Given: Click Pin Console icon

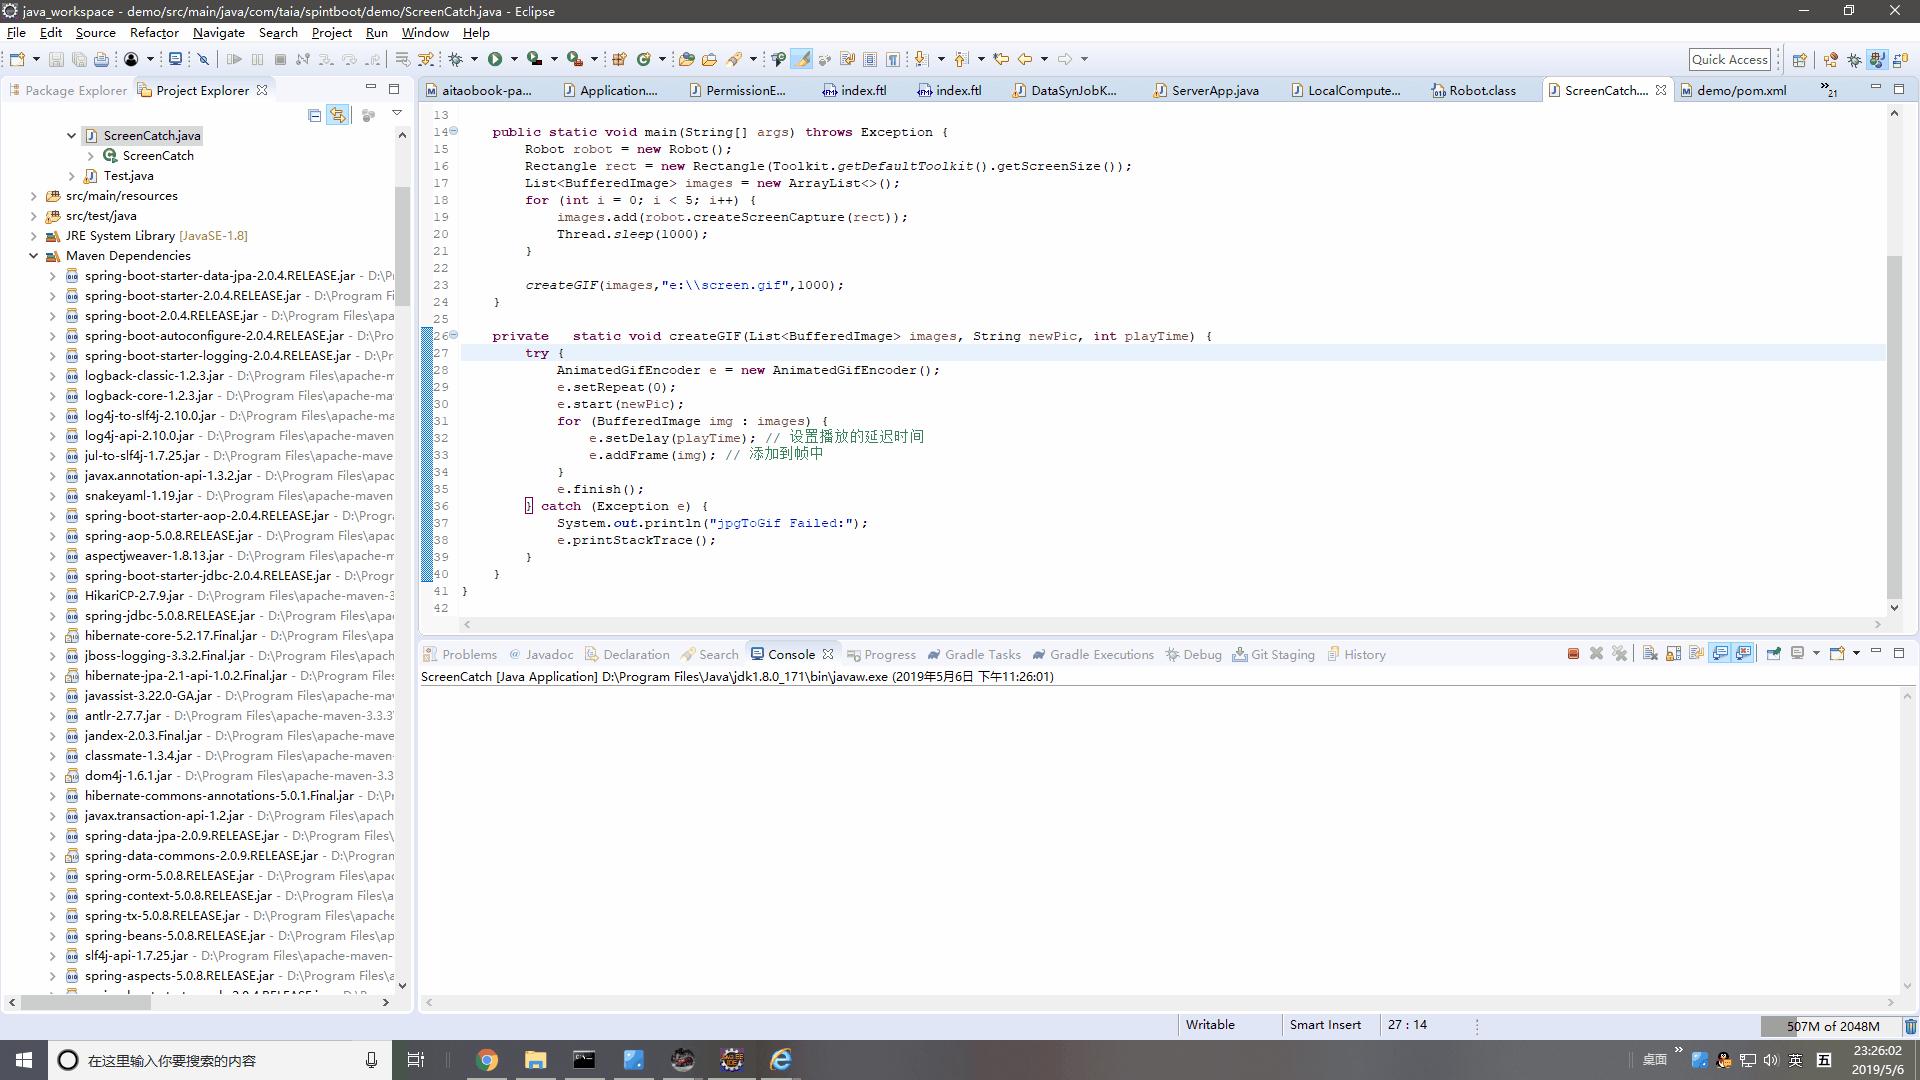Looking at the screenshot, I should tap(1773, 654).
